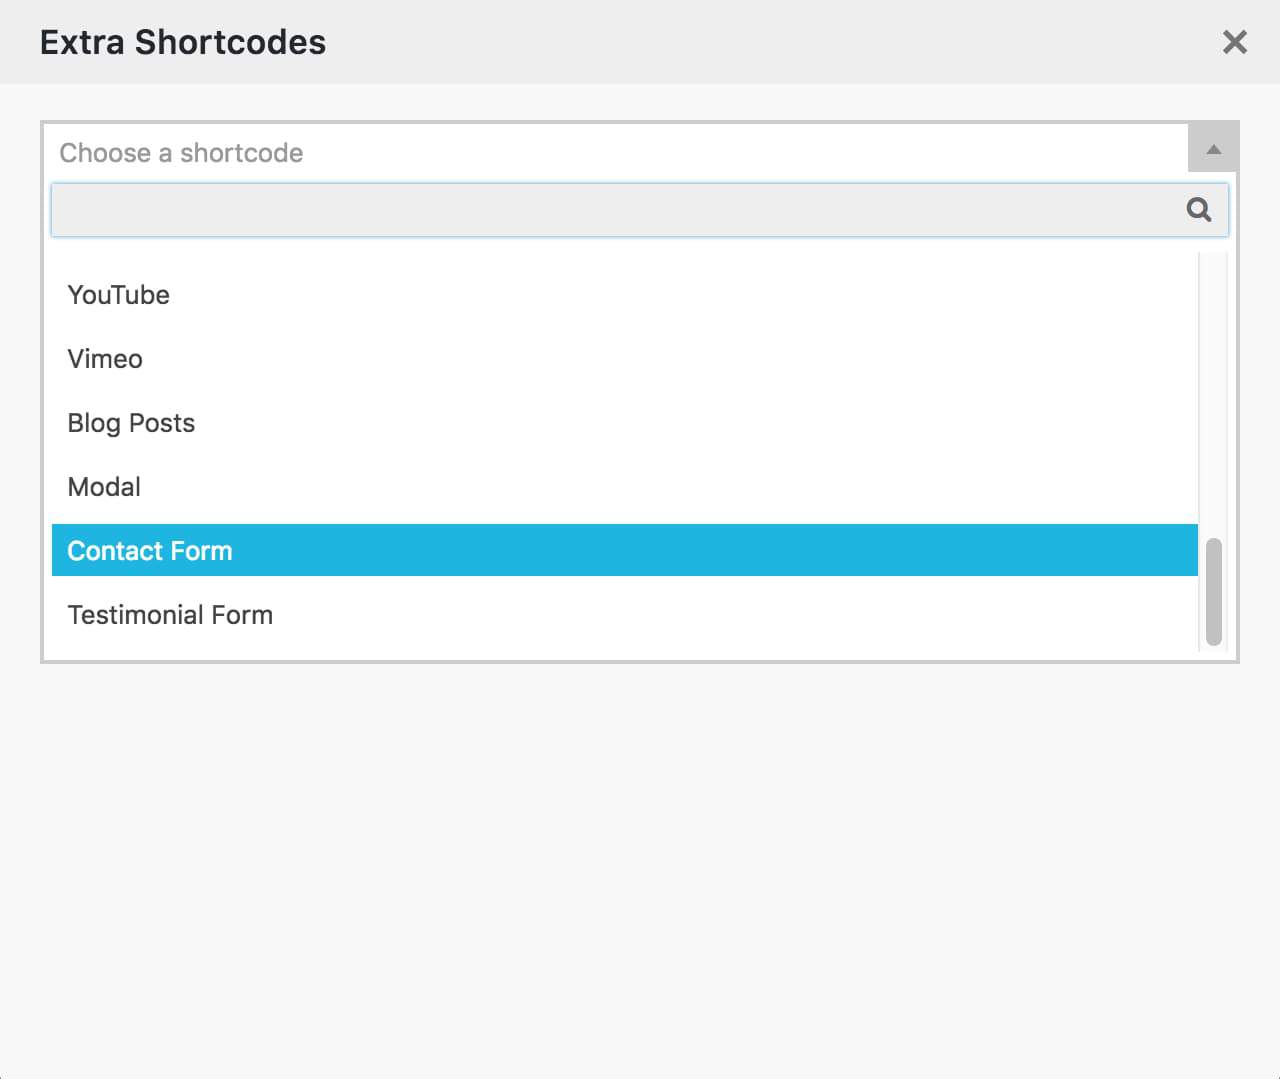Close the Extra Shortcodes dialog
The image size is (1280, 1079).
tap(1235, 42)
